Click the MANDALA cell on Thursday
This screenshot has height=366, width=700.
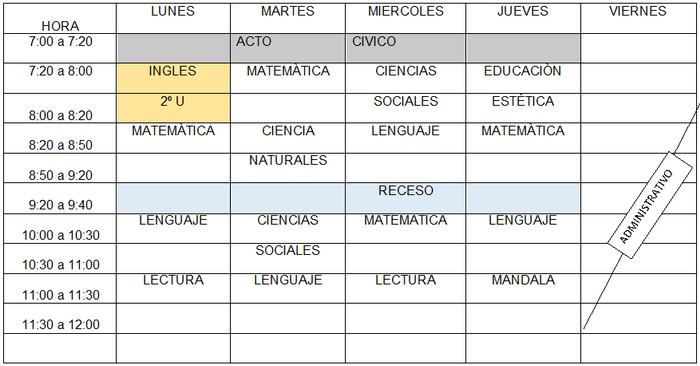point(523,288)
